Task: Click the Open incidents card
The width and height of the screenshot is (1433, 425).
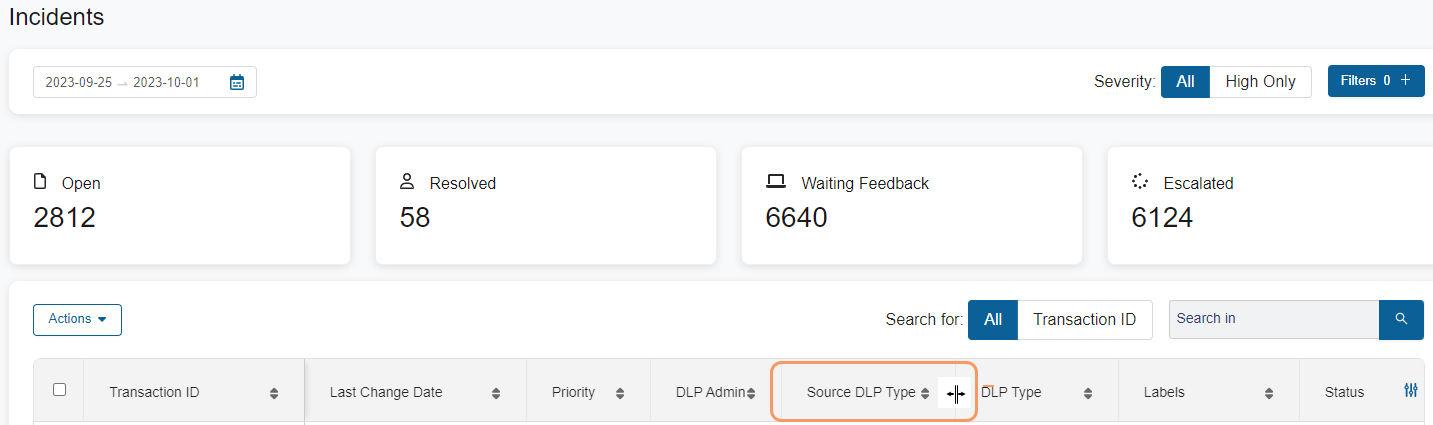Action: pyautogui.click(x=179, y=206)
